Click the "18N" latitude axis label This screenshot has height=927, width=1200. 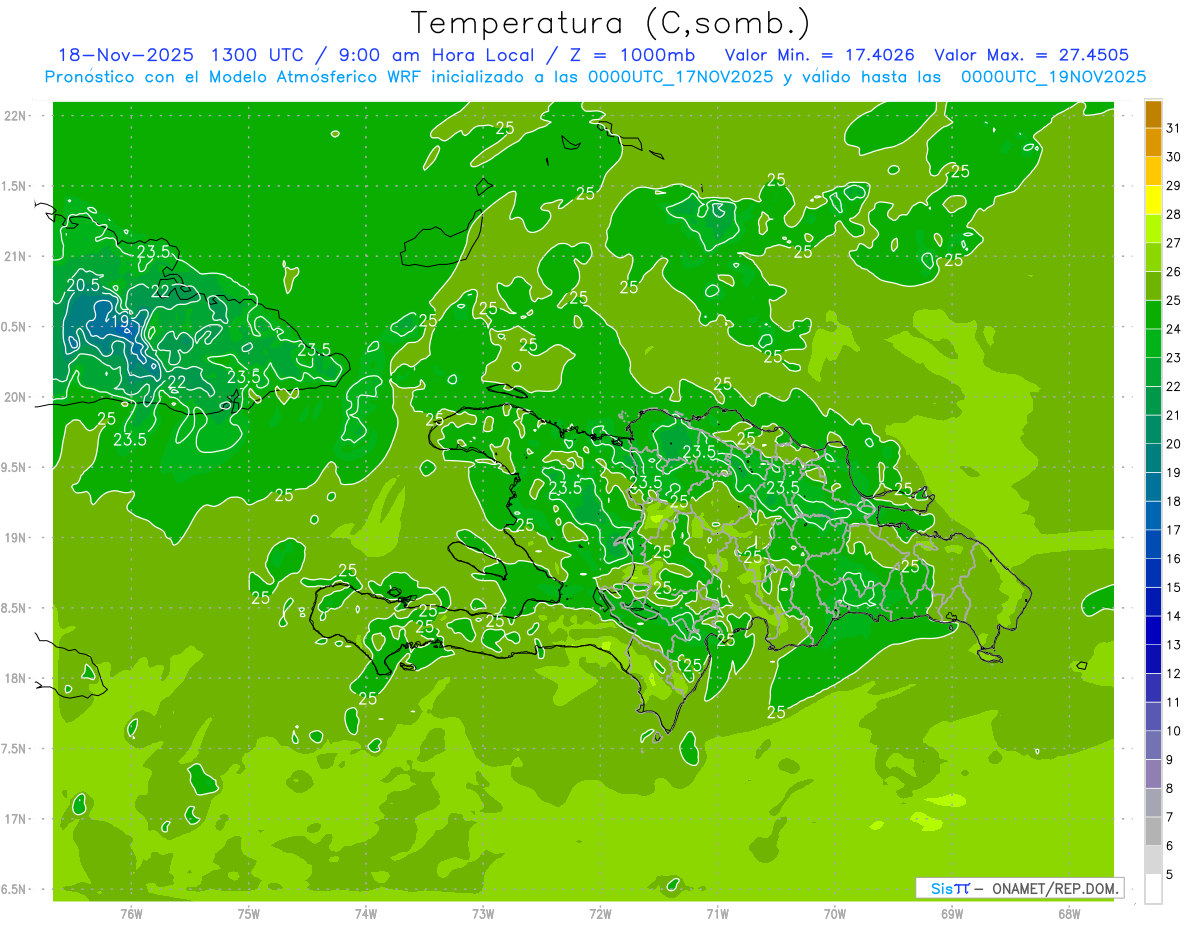pos(15,678)
